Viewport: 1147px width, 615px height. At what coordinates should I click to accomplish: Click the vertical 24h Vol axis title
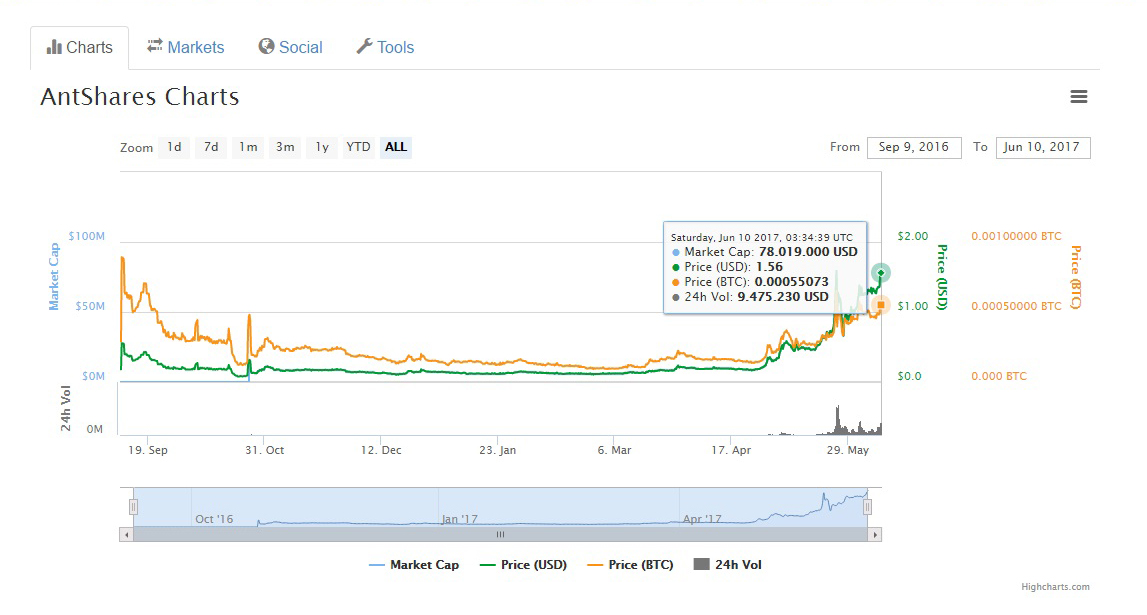[66, 408]
